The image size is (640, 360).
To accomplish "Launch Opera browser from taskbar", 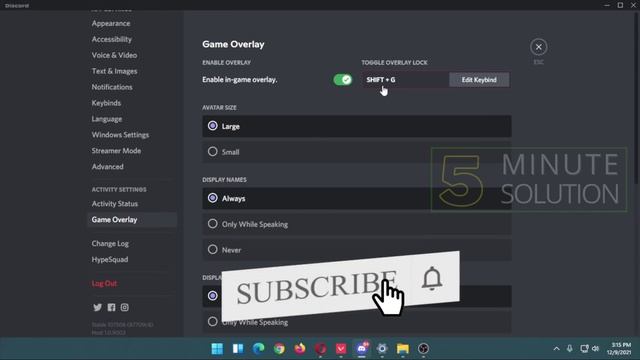I will coord(320,349).
